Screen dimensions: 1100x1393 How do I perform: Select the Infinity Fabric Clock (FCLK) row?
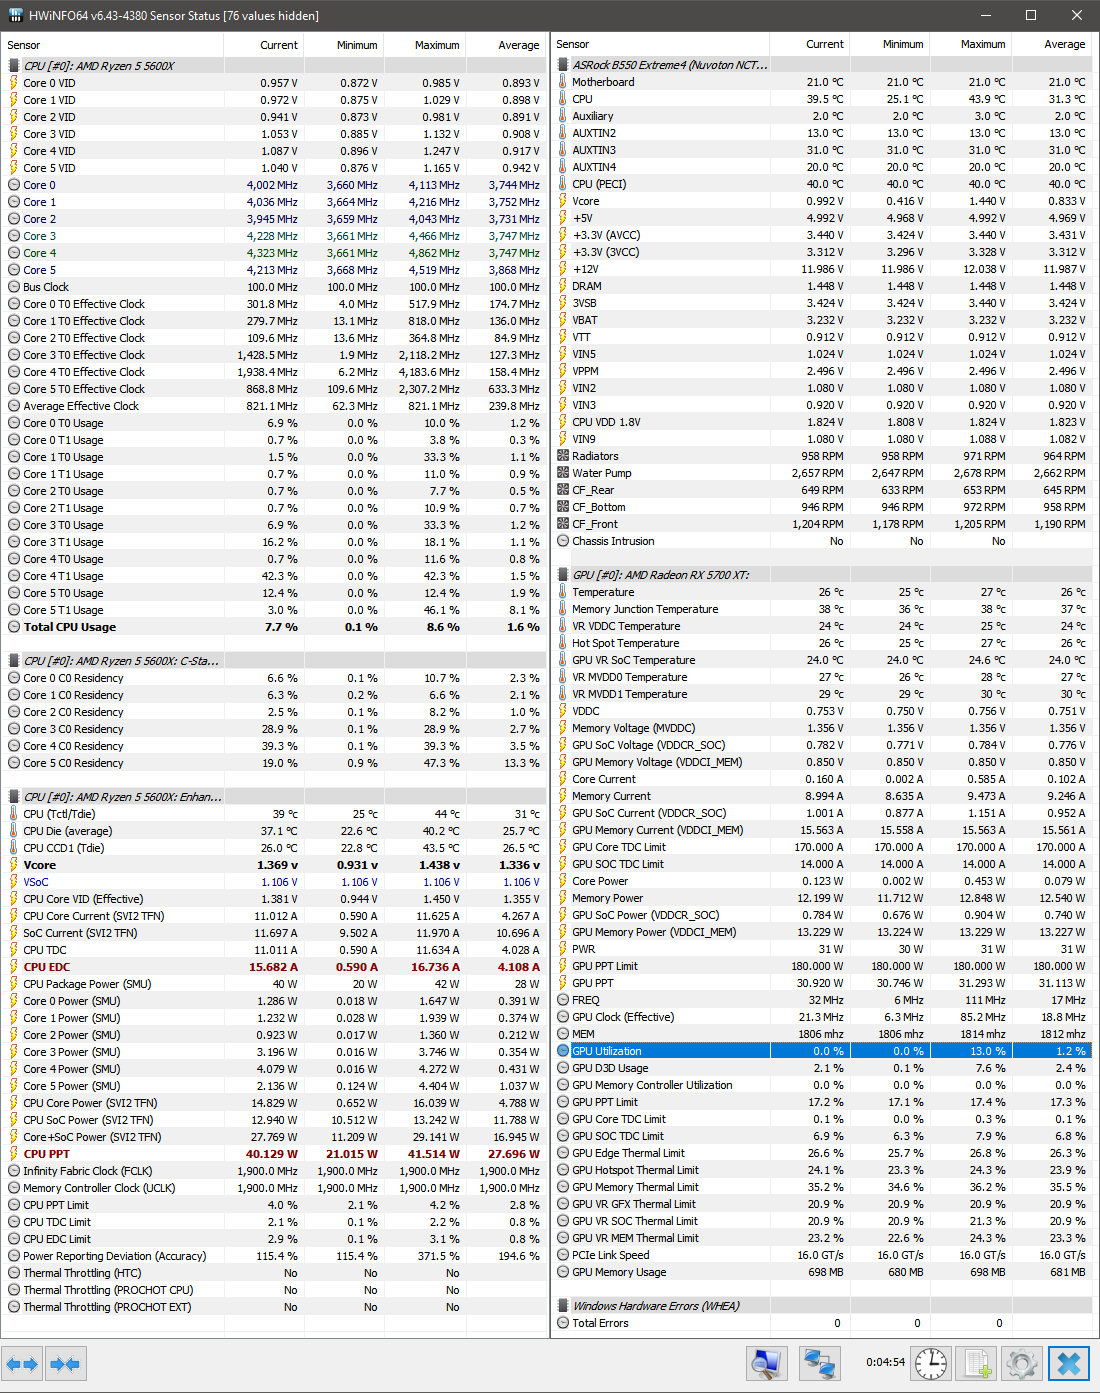(x=274, y=1171)
